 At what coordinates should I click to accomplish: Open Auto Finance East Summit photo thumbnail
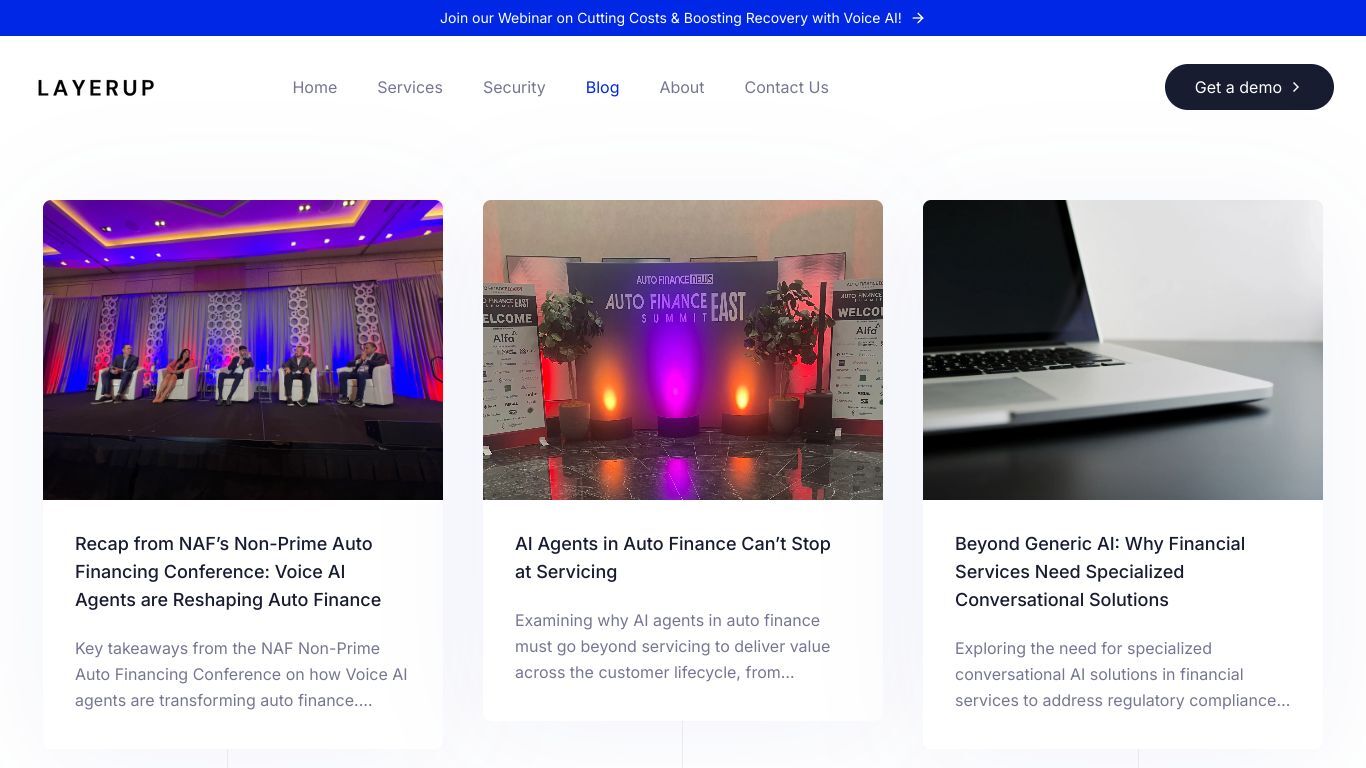pos(683,350)
